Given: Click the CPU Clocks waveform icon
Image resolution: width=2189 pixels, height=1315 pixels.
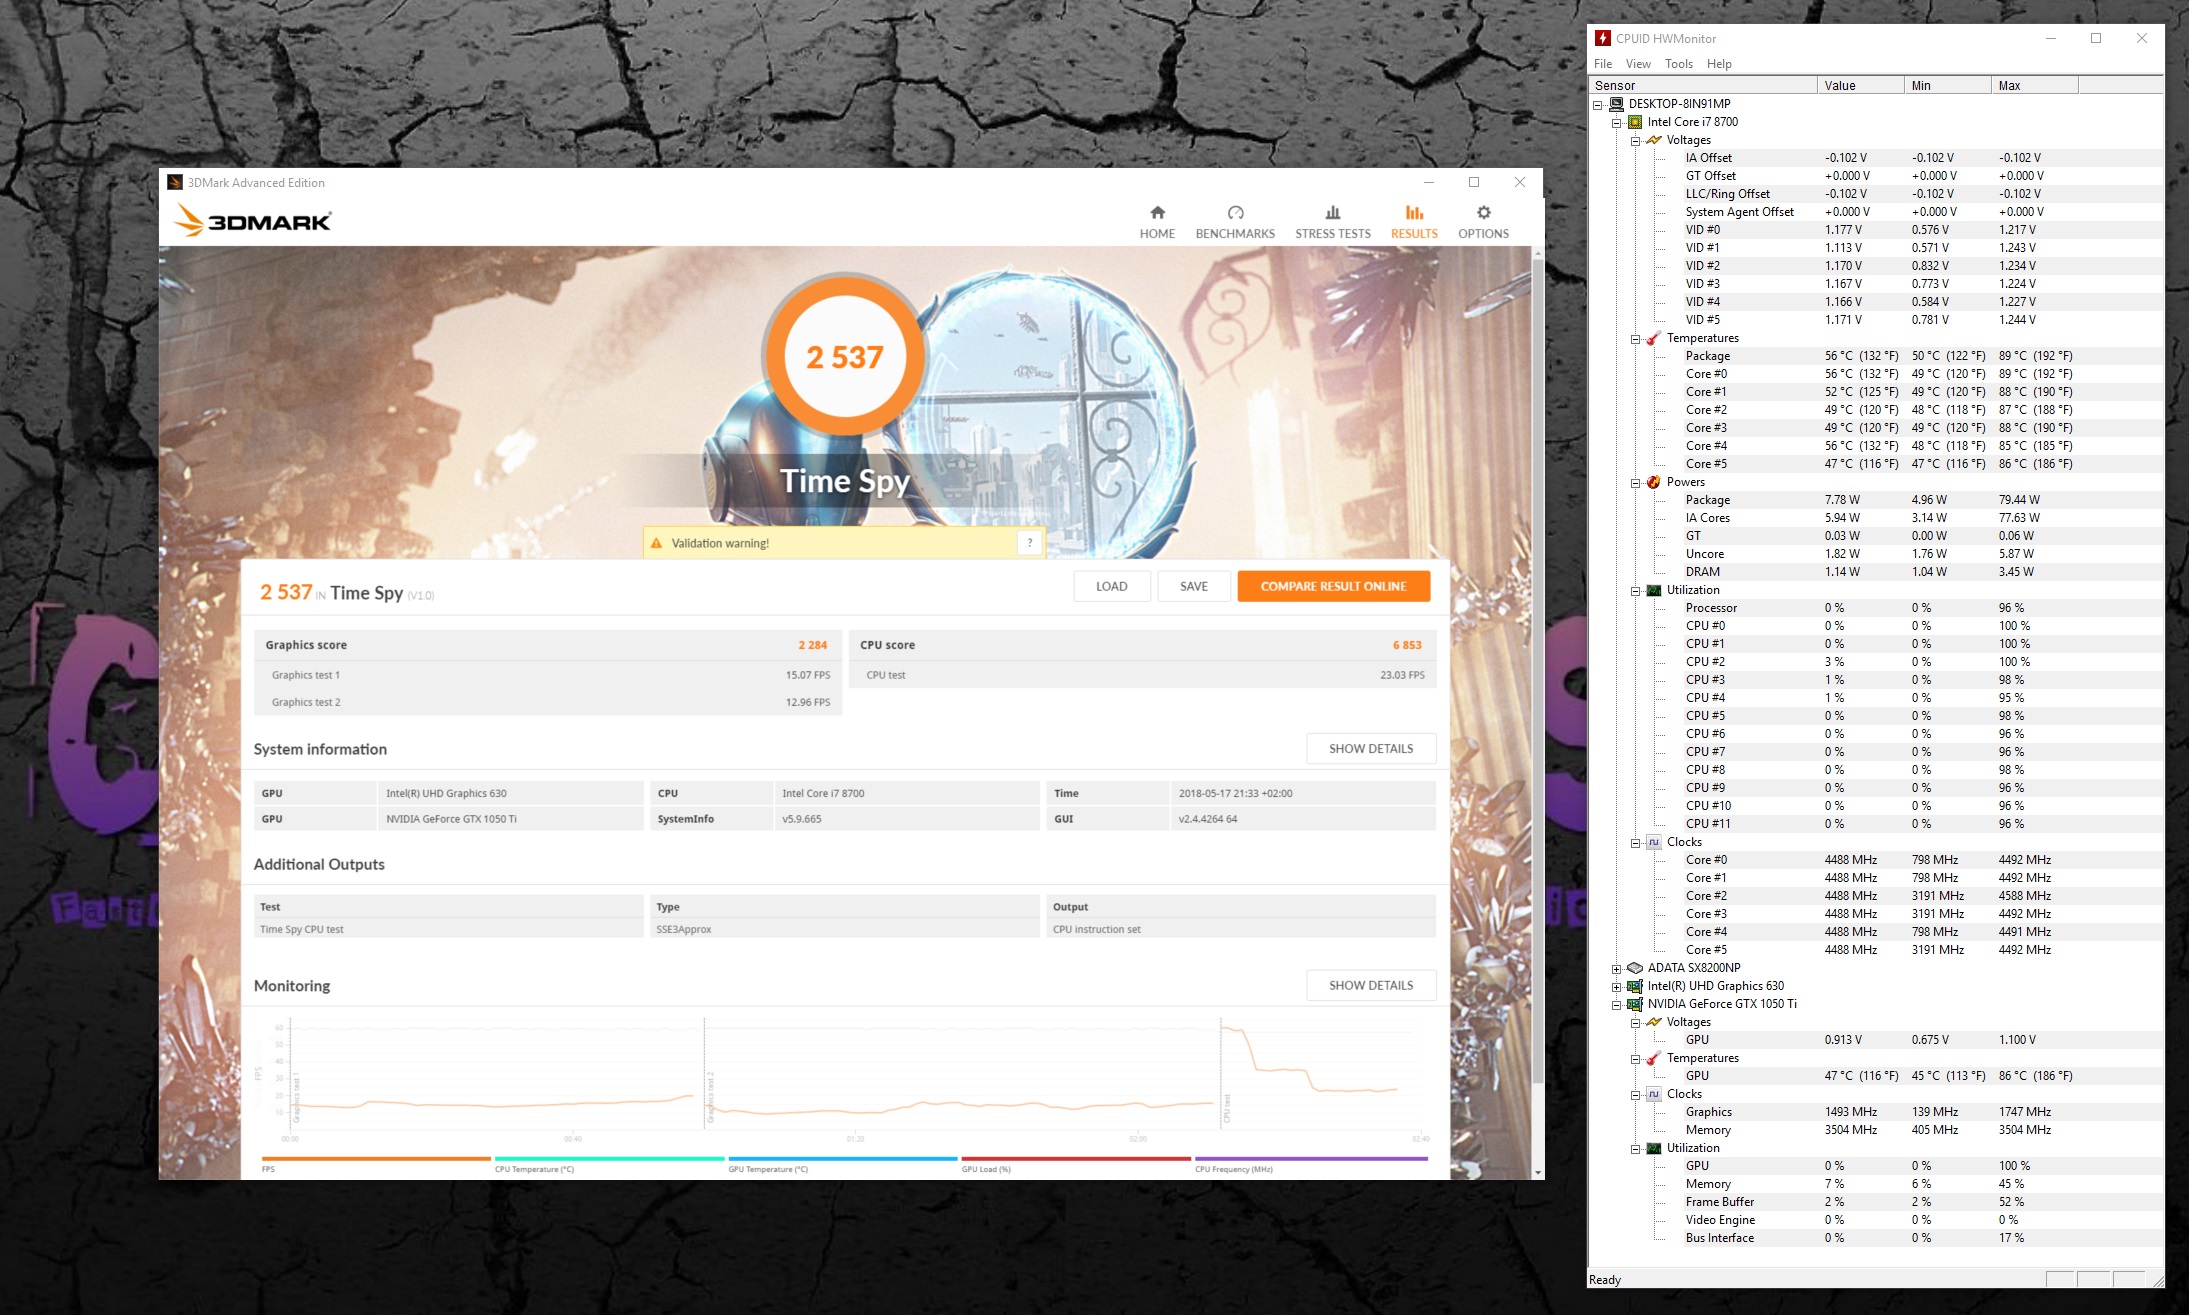Looking at the screenshot, I should (1654, 842).
